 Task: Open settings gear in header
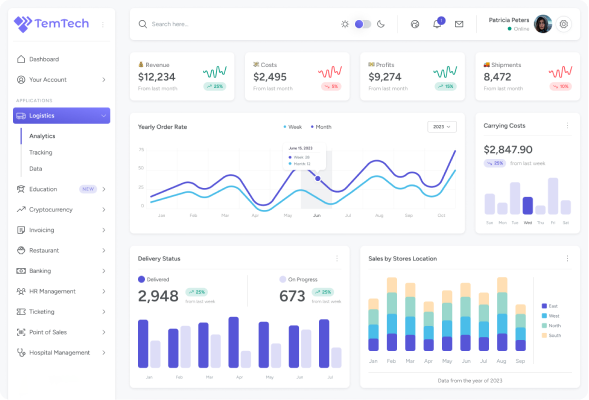(x=563, y=24)
